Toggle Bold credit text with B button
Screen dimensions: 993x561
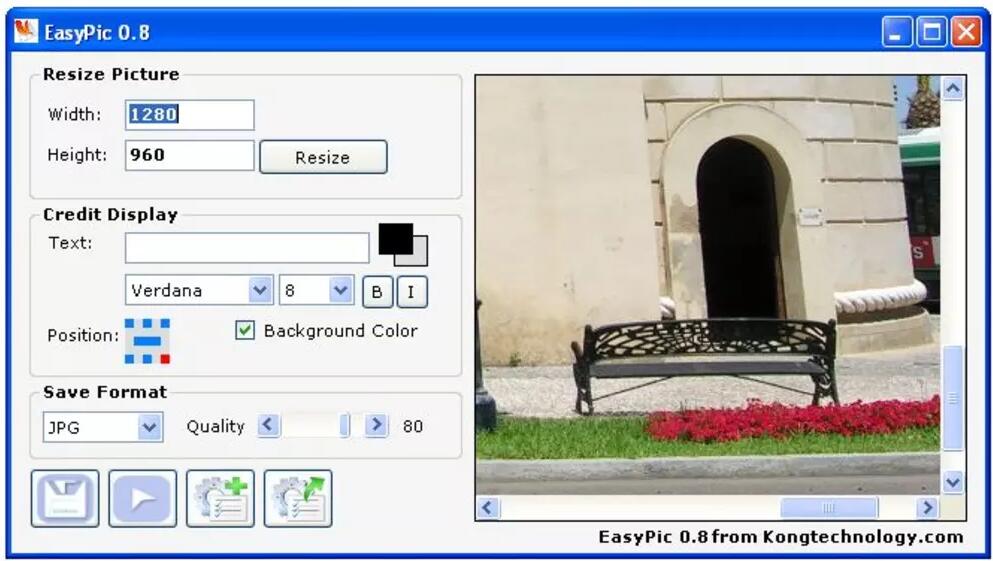click(377, 292)
